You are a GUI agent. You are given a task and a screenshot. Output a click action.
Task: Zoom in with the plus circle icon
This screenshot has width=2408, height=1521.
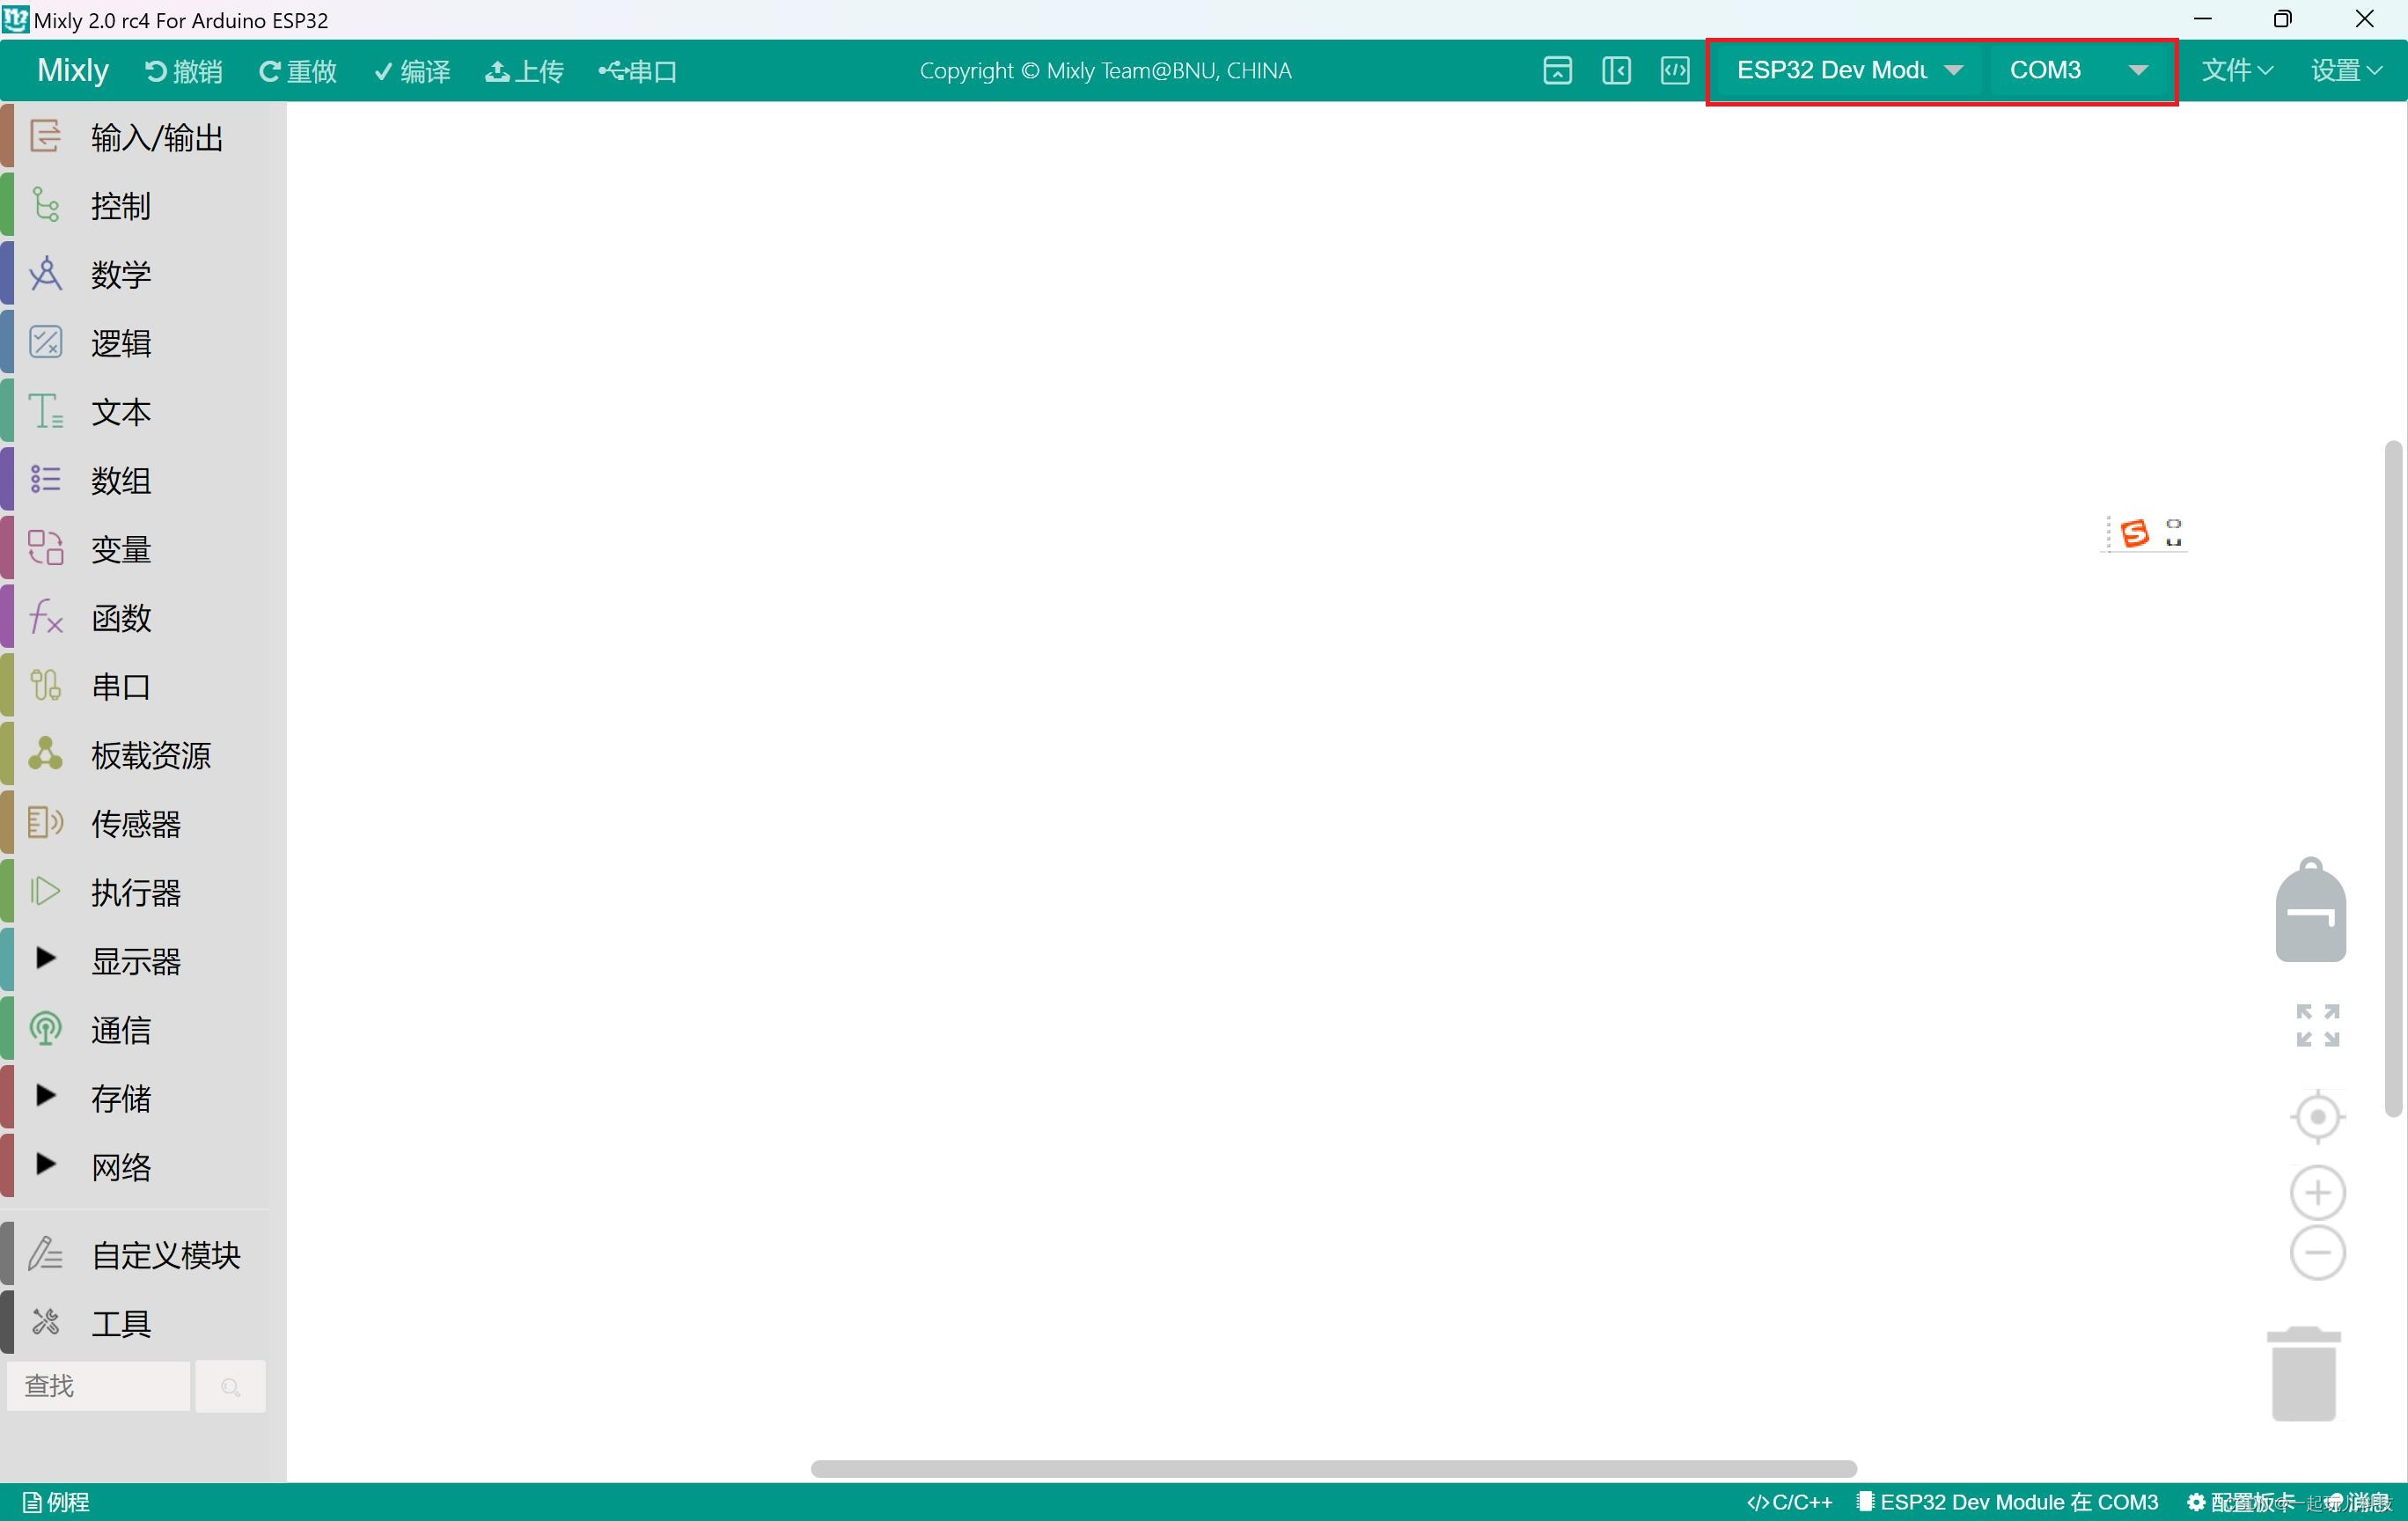(x=2317, y=1193)
